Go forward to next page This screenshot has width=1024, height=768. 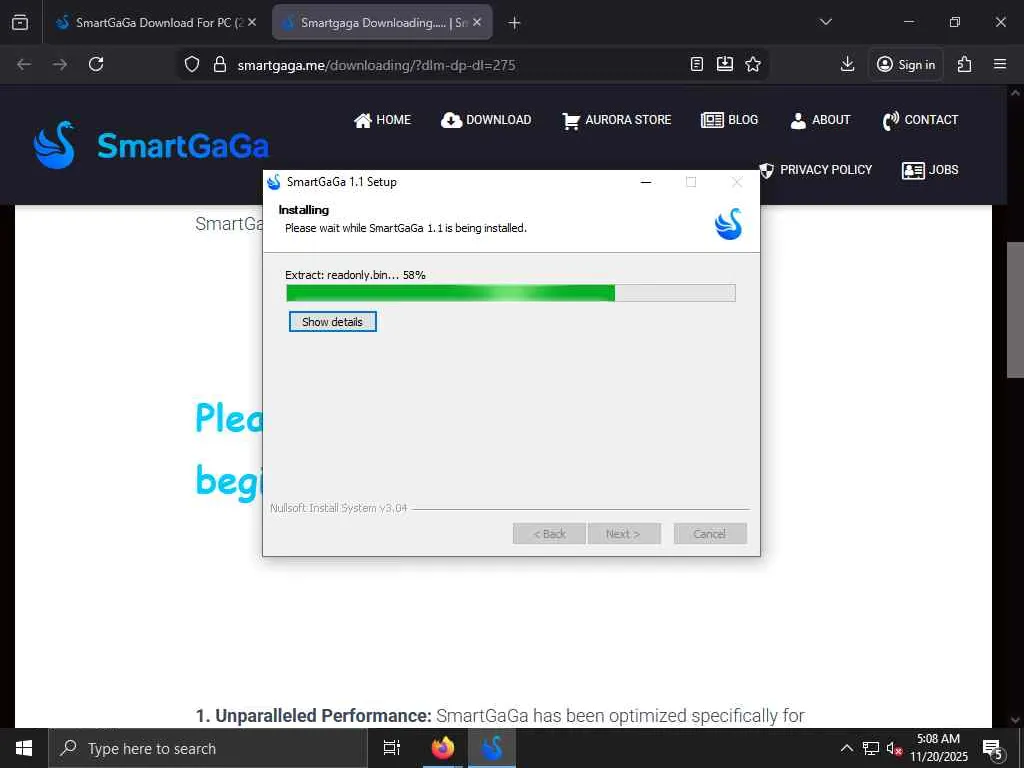[60, 64]
